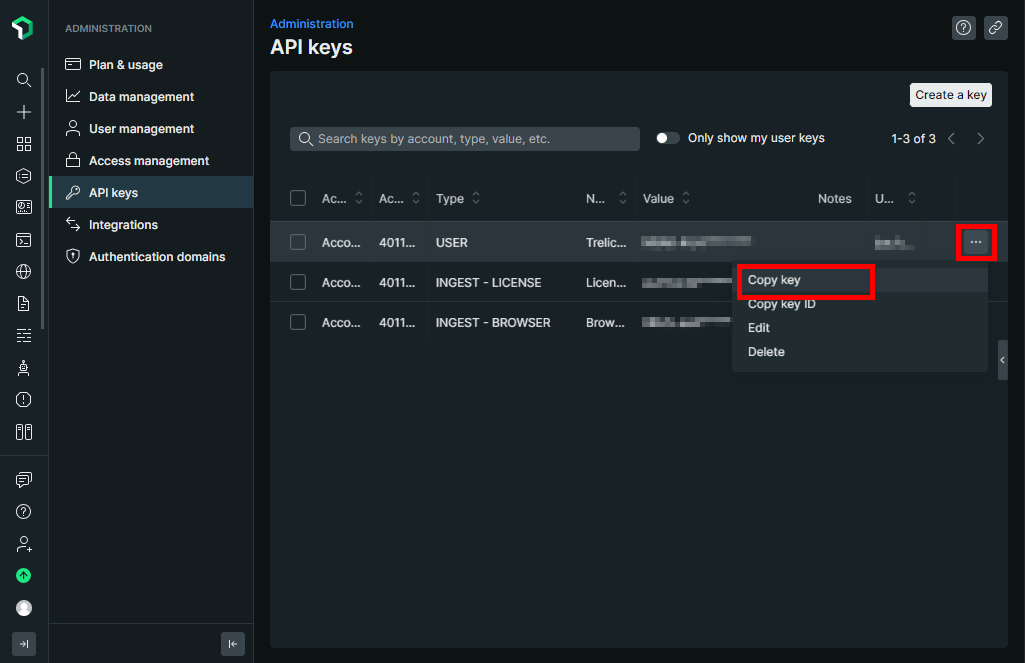The height and width of the screenshot is (663, 1025).
Task: Sort by Type column arrows
Action: click(476, 198)
